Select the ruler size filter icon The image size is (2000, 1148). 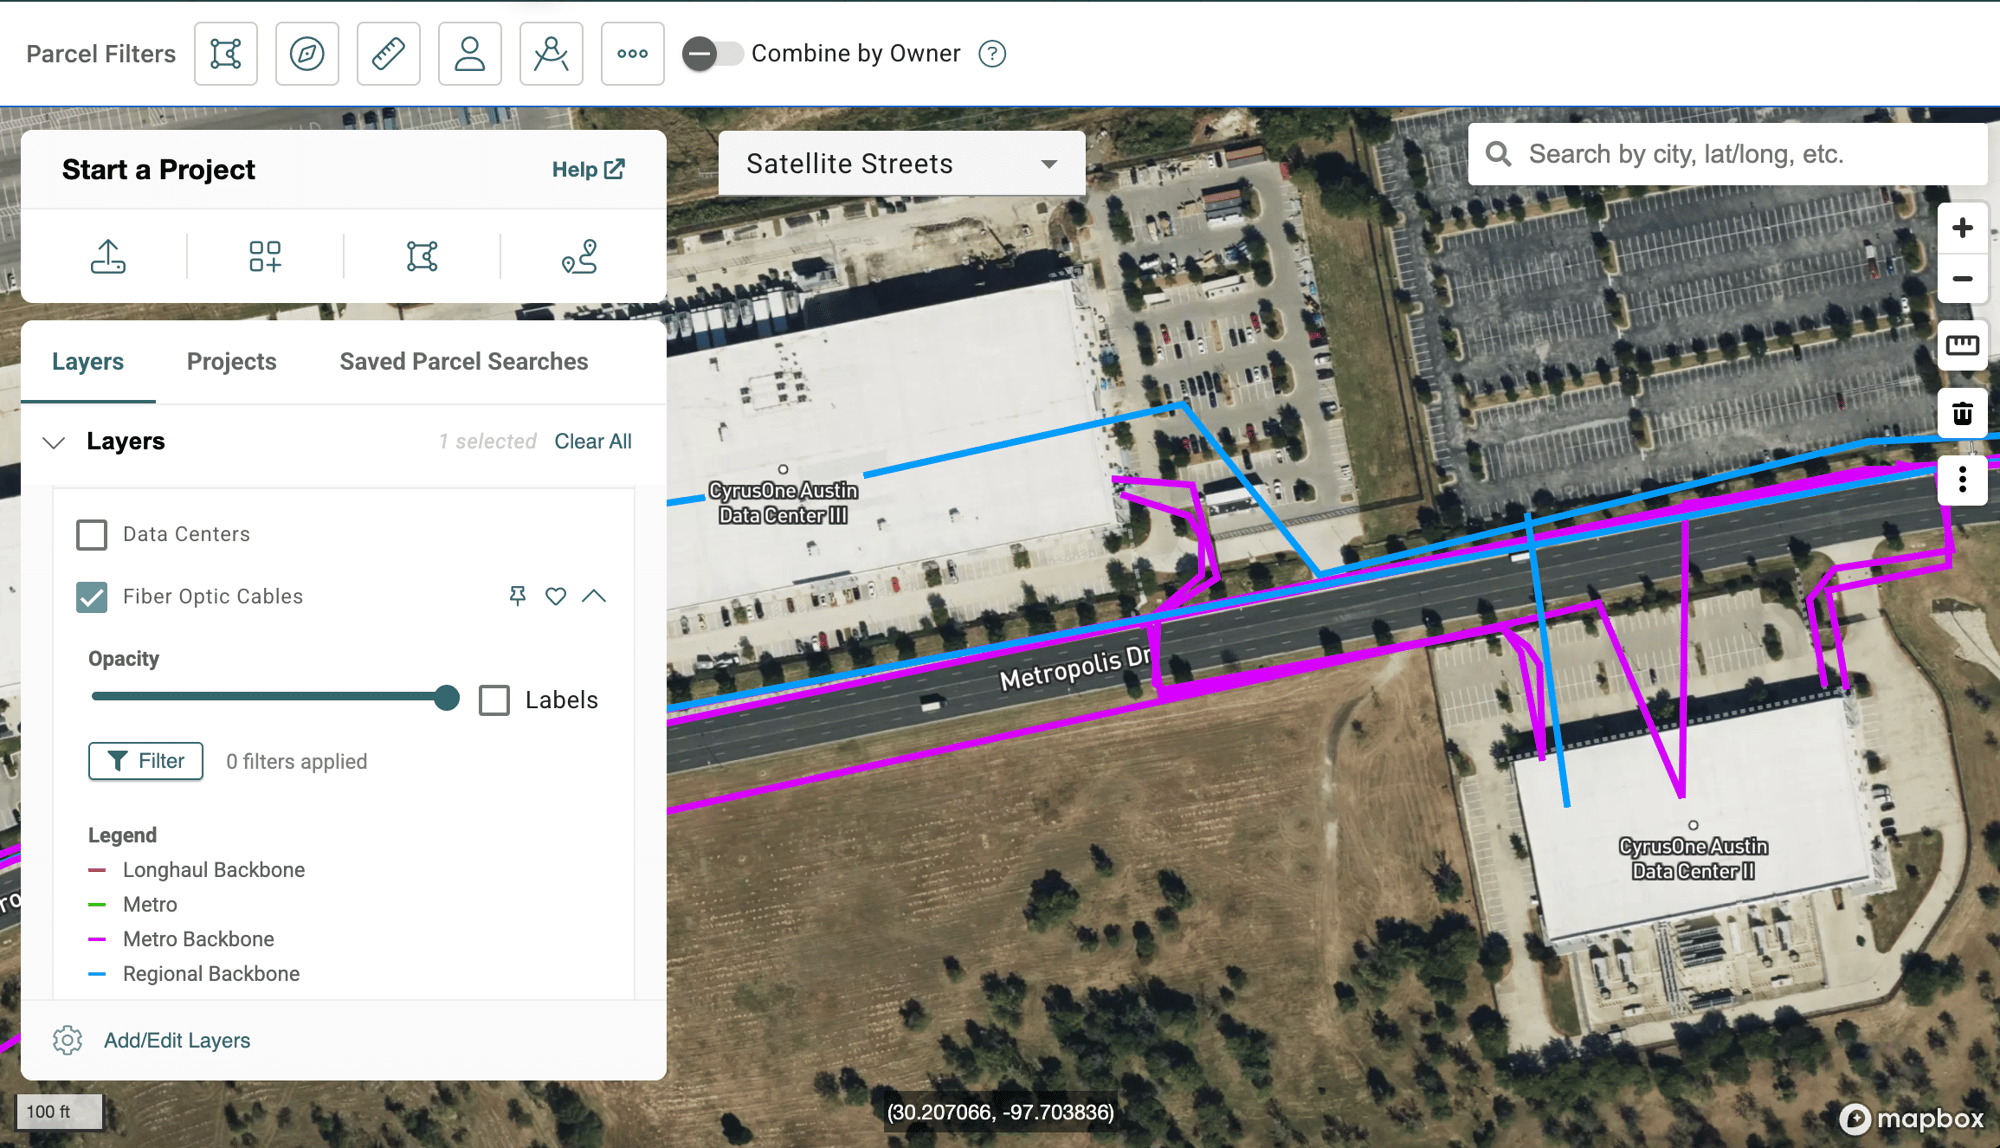click(x=388, y=54)
